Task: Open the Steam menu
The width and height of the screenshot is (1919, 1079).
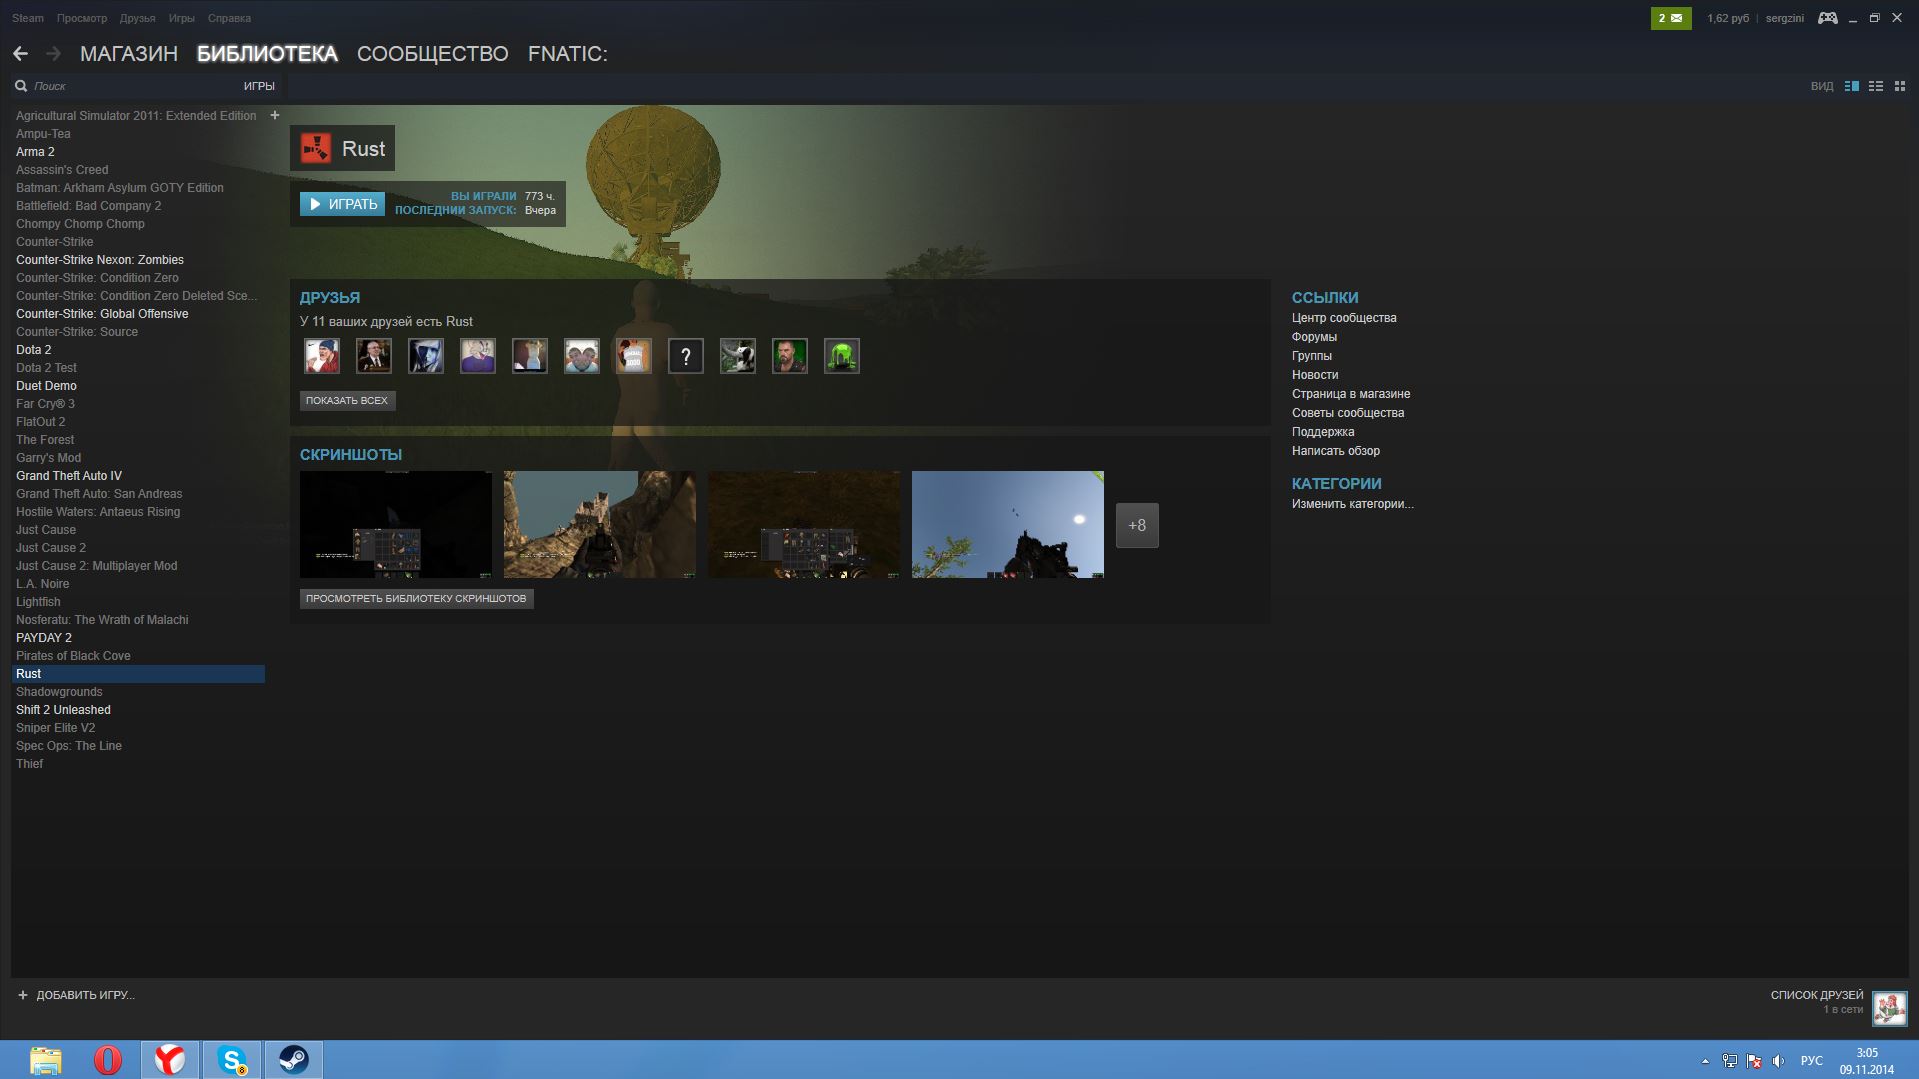Action: tap(28, 18)
